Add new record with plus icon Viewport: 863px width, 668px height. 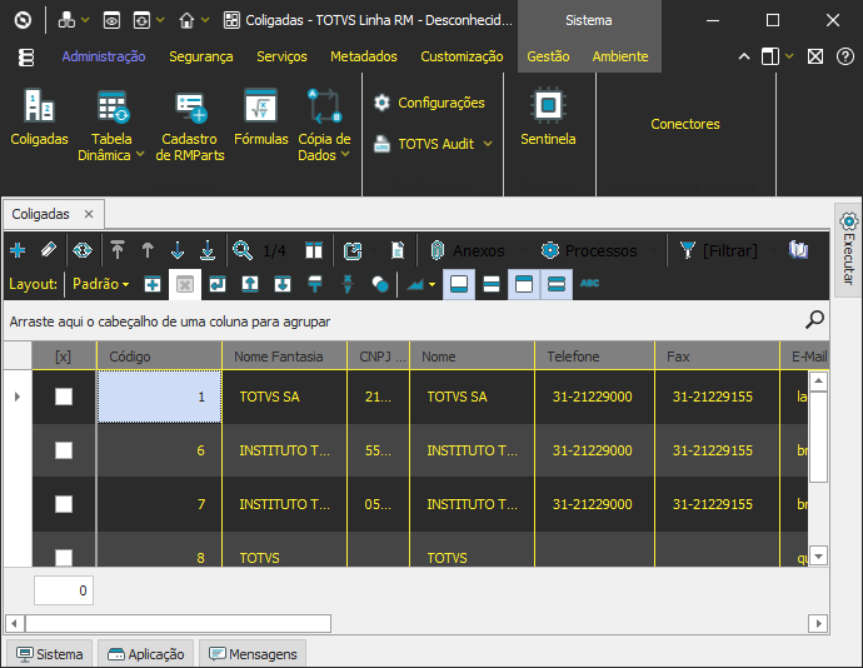pos(18,250)
